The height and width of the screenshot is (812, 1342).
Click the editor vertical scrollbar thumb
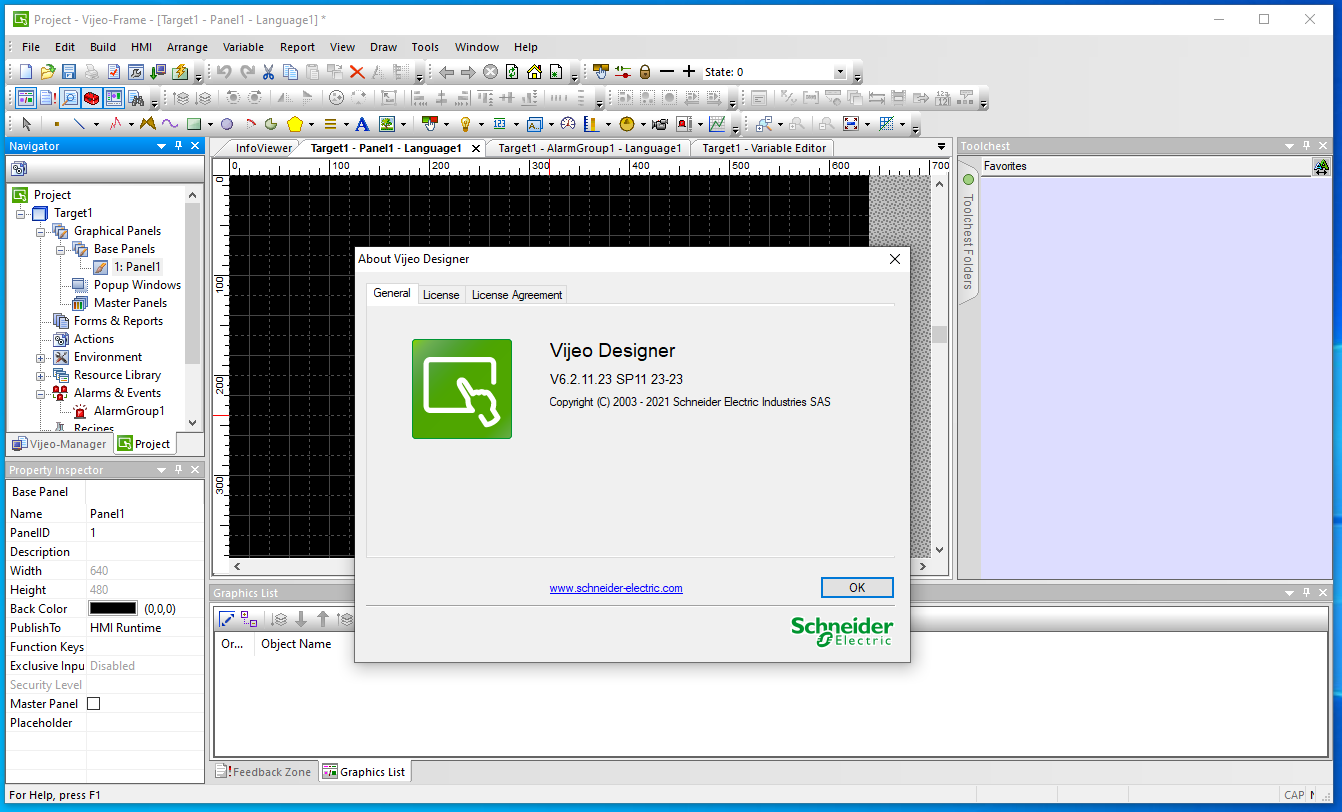(x=939, y=334)
